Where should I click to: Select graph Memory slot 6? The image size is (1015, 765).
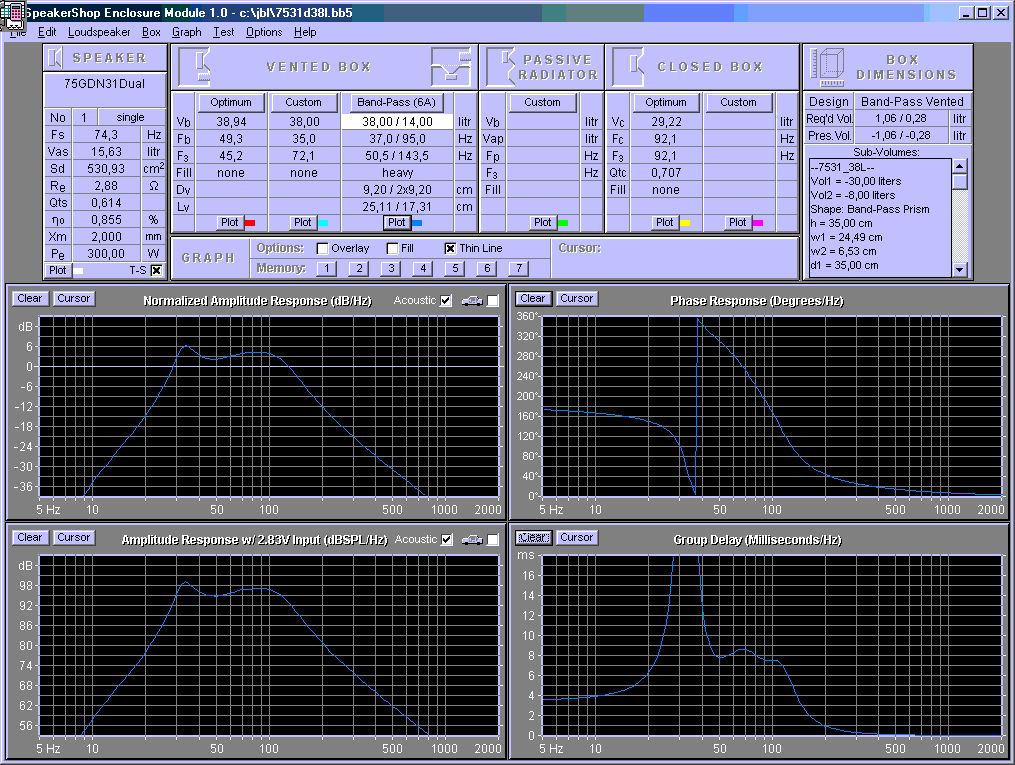click(x=487, y=269)
